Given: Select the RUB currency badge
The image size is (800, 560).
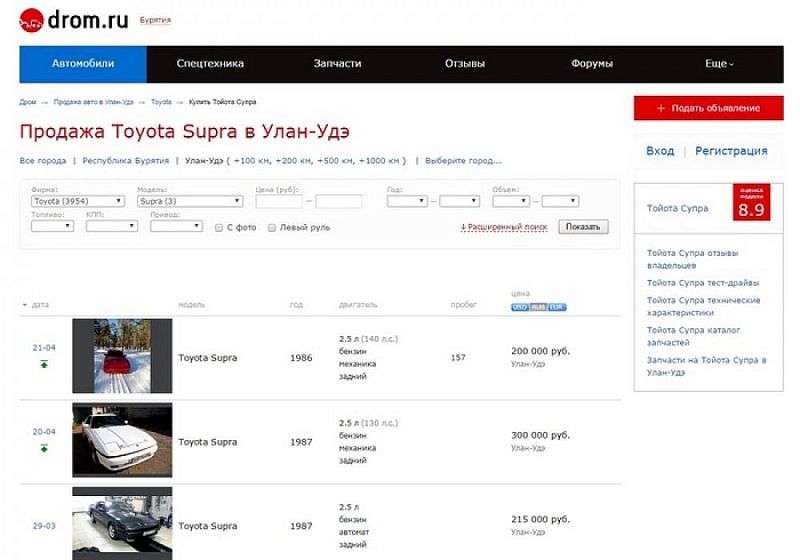Looking at the screenshot, I should click(x=538, y=307).
